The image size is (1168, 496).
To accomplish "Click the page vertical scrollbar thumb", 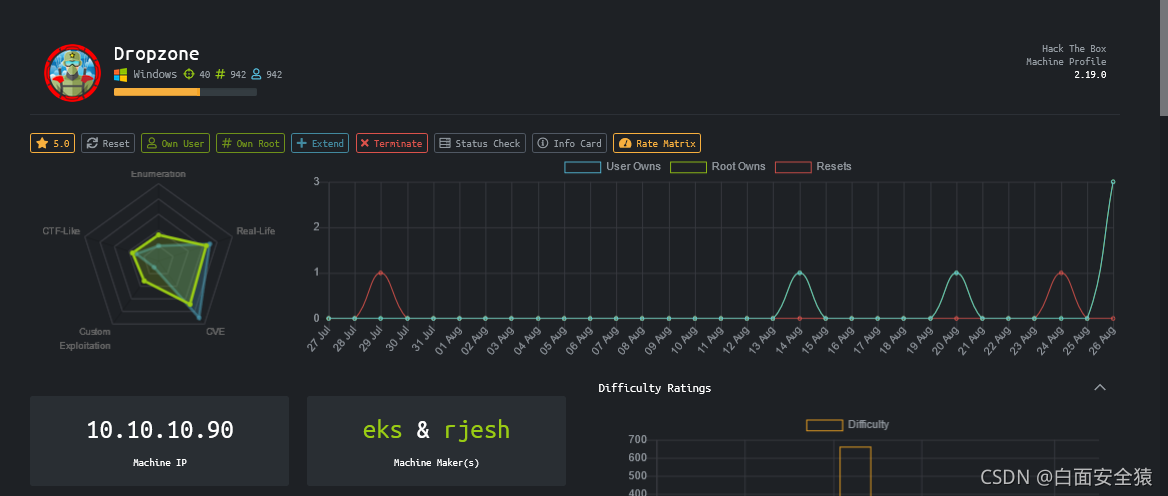I will click(1164, 58).
